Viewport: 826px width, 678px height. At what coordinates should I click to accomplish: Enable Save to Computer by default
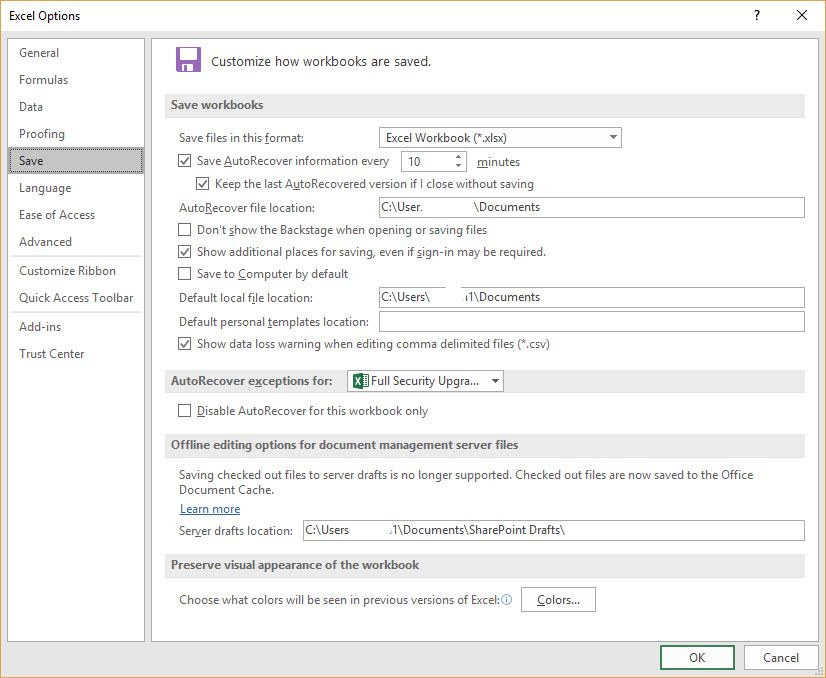point(184,274)
